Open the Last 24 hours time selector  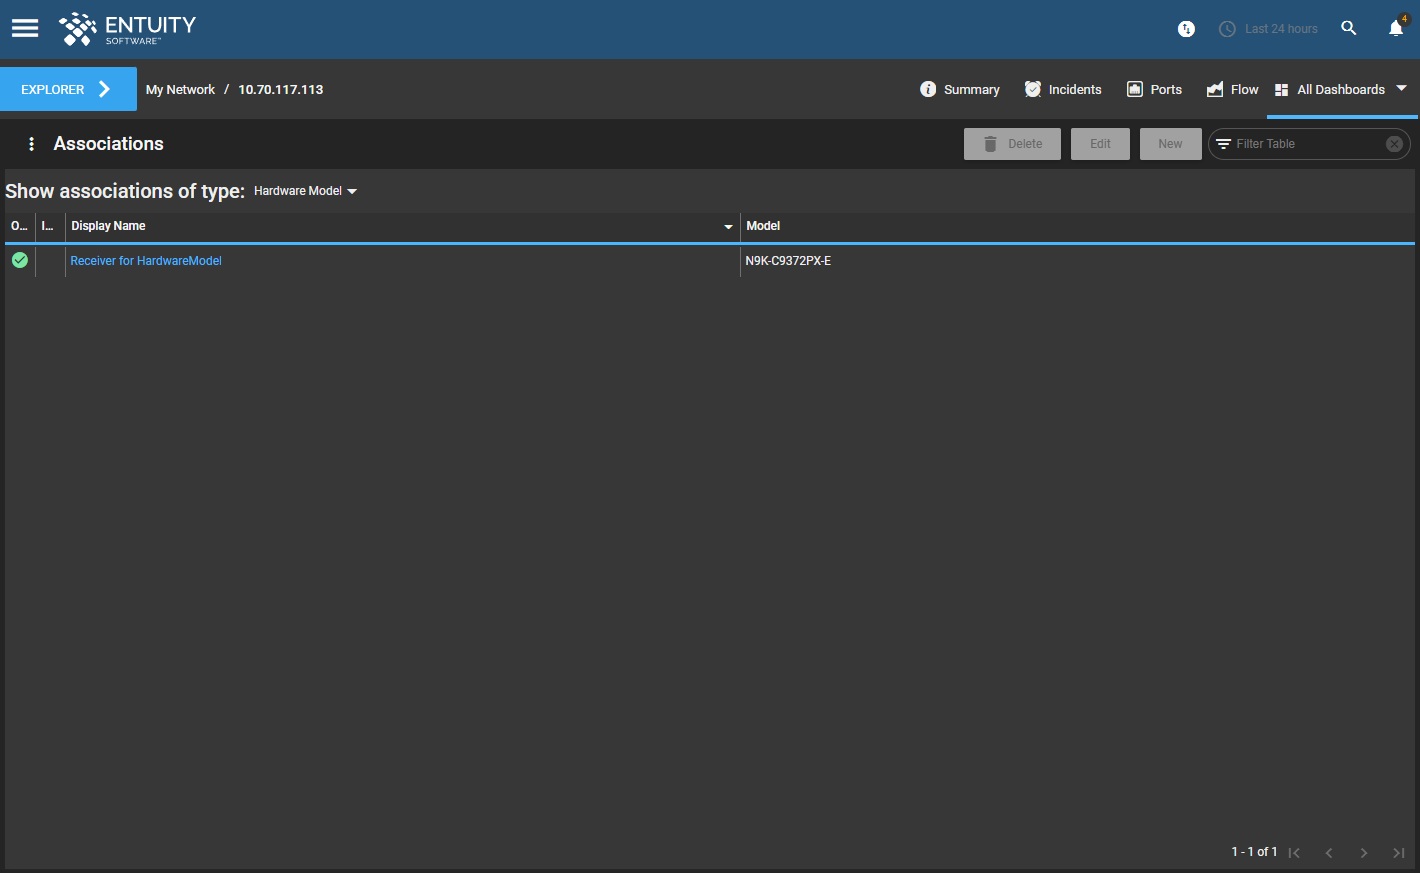point(1268,29)
